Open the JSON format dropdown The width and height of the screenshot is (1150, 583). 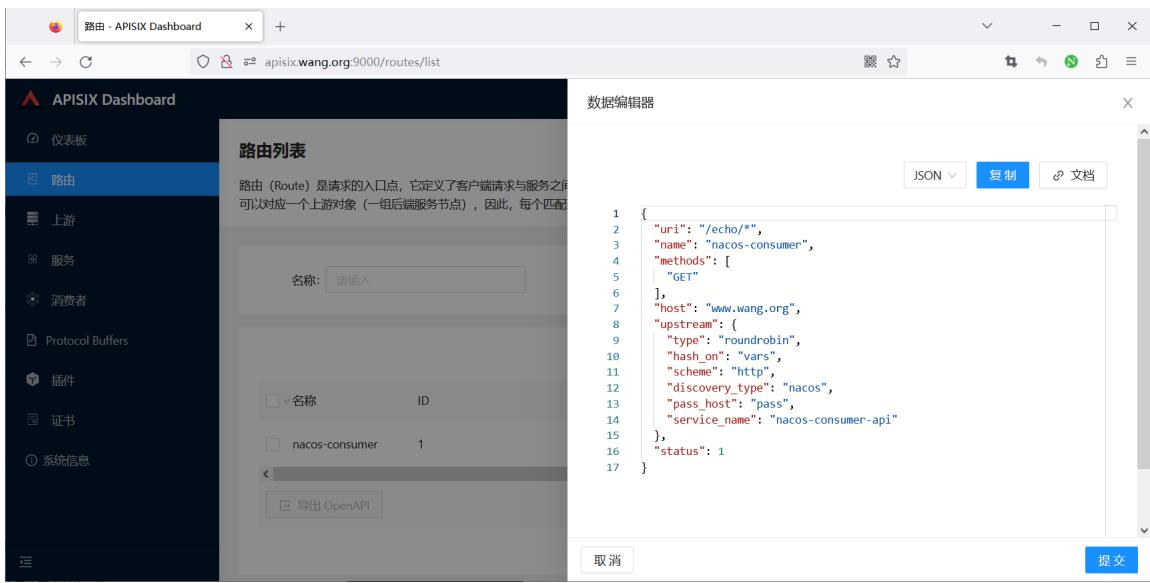pyautogui.click(x=934, y=175)
